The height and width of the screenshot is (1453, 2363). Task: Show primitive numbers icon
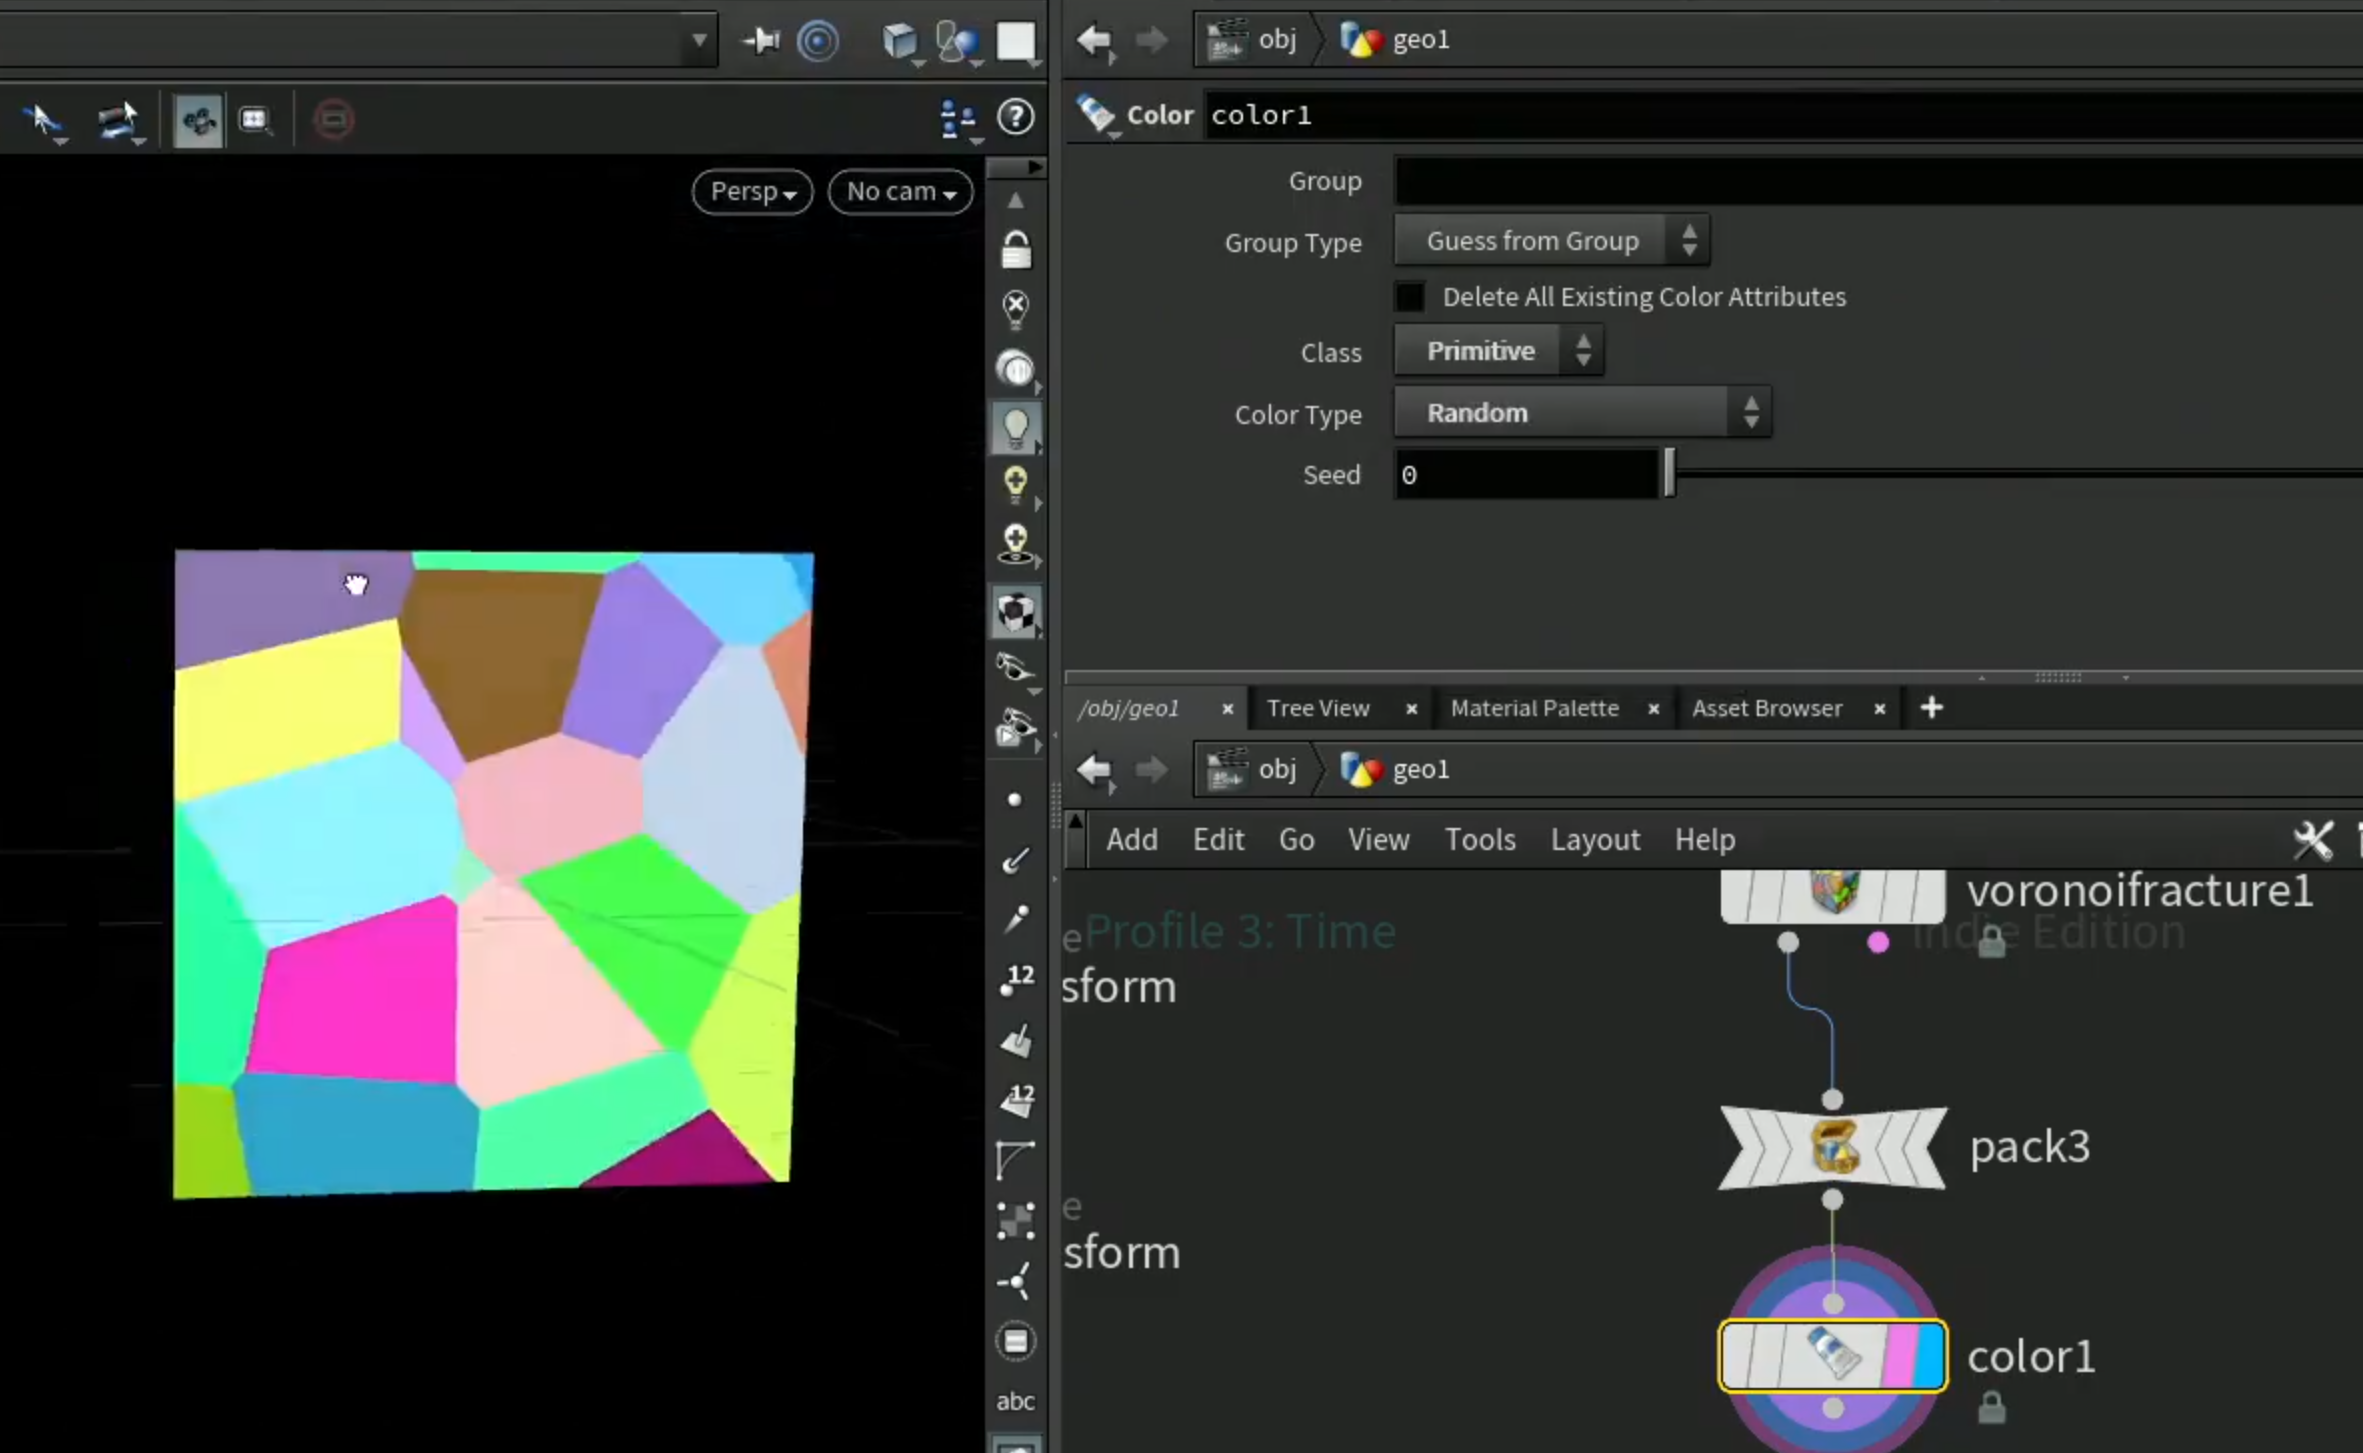point(1017,1100)
